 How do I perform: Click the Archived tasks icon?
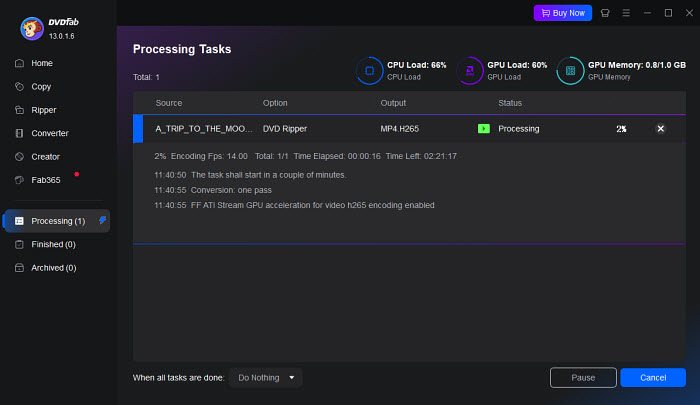tap(19, 268)
